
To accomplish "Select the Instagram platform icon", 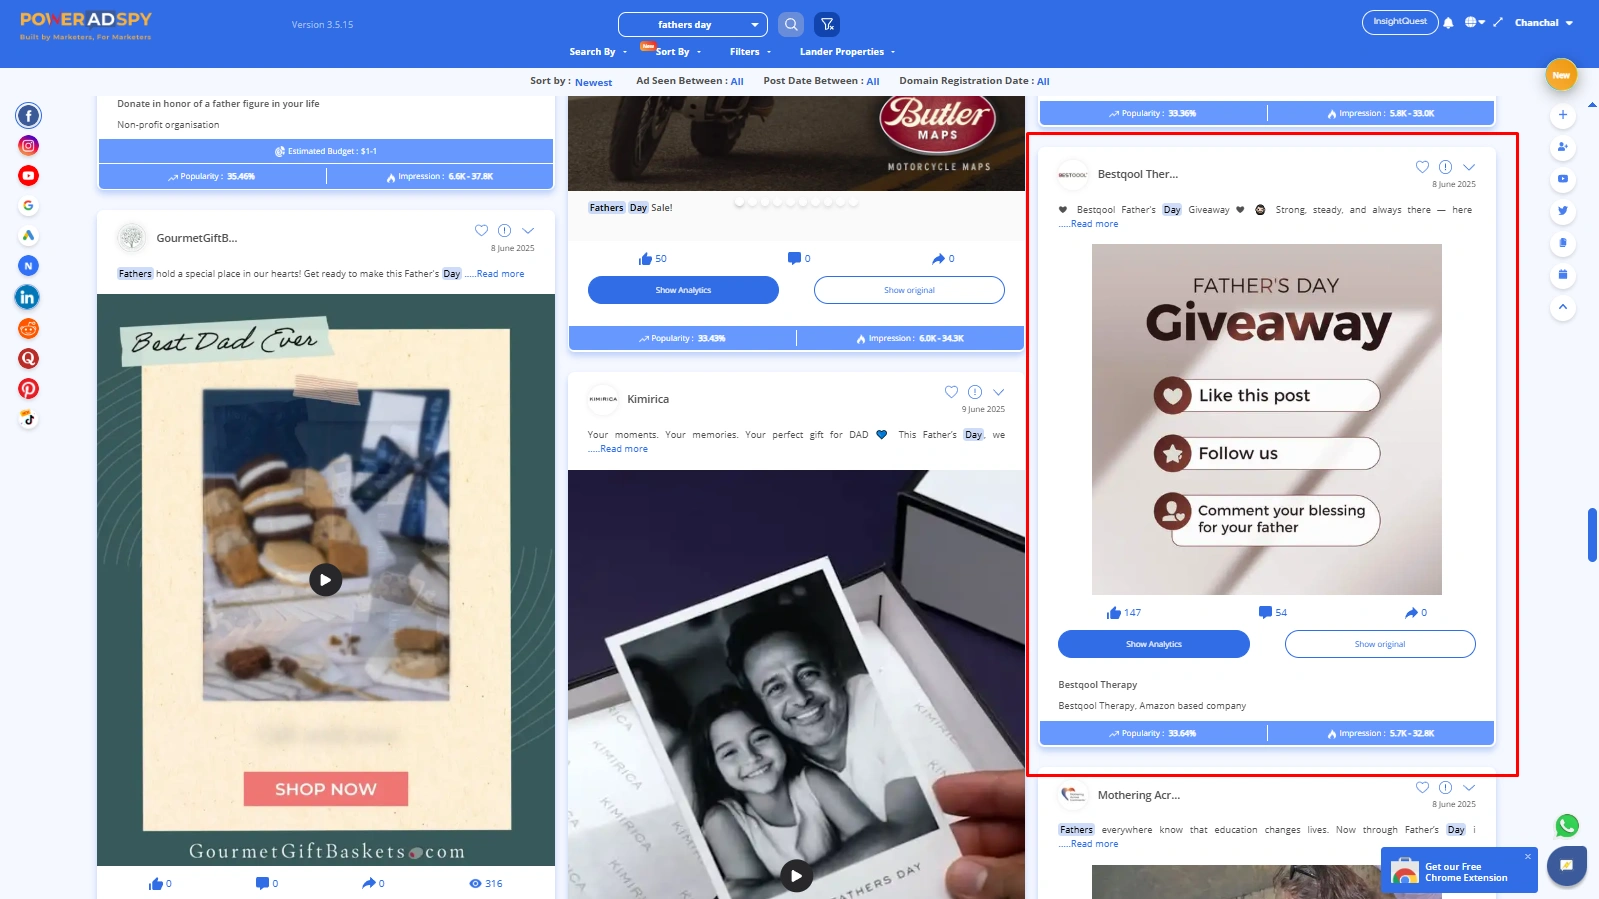I will 28,146.
